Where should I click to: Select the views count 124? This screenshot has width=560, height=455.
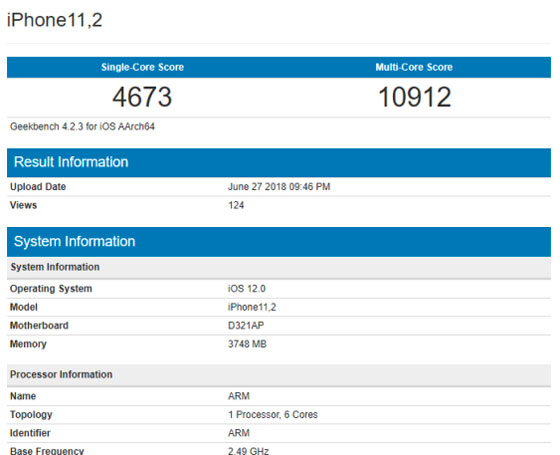point(236,205)
